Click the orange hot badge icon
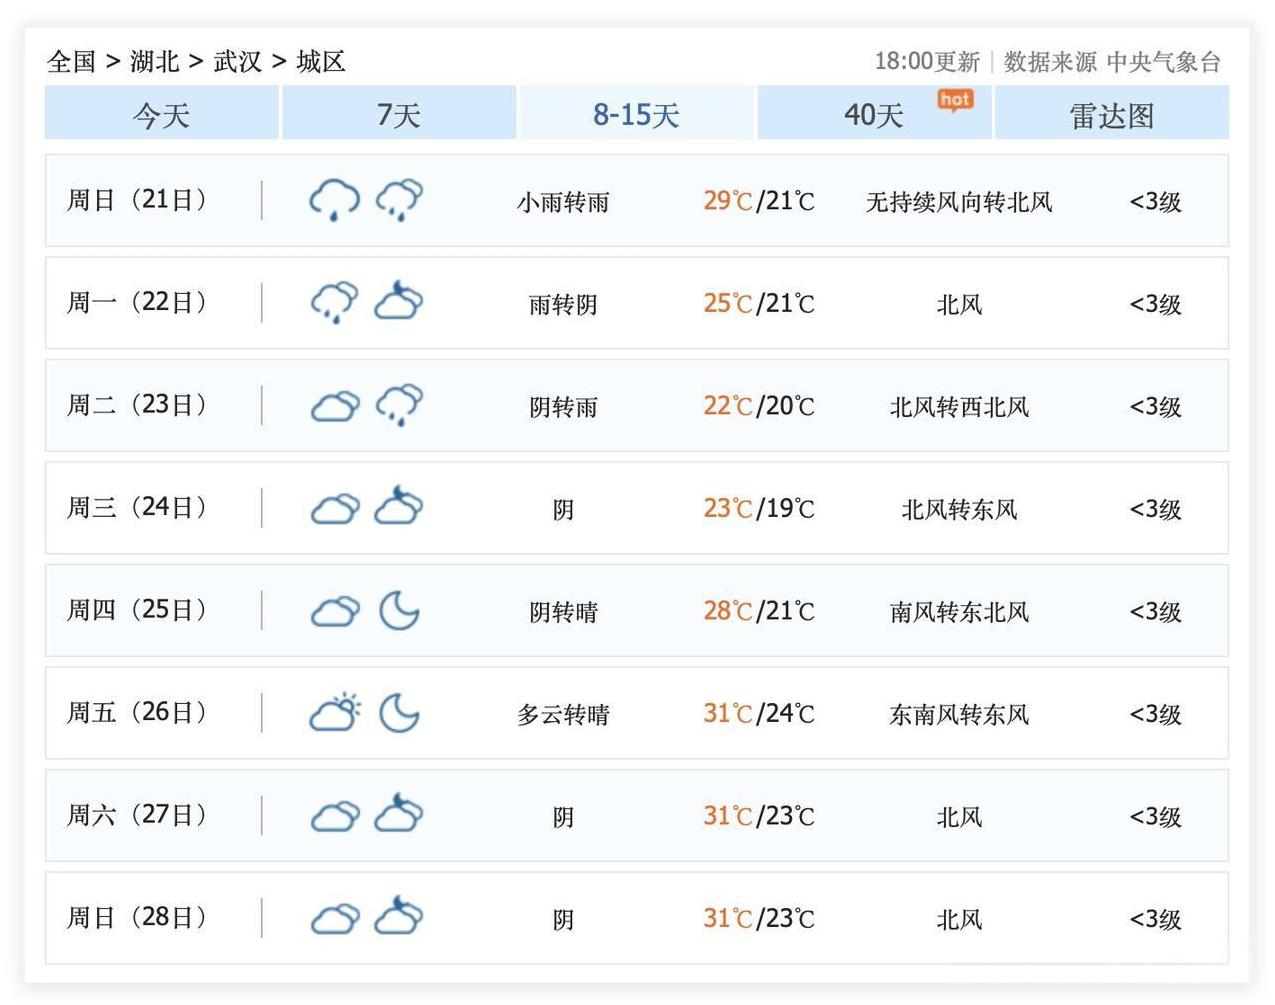 [x=955, y=100]
